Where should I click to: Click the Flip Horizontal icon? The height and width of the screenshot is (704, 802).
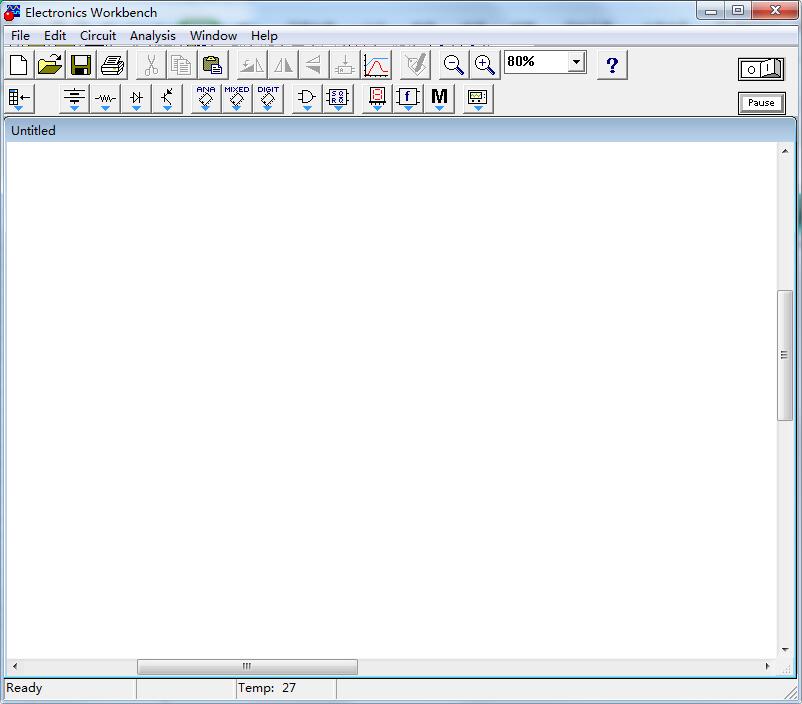[x=283, y=65]
